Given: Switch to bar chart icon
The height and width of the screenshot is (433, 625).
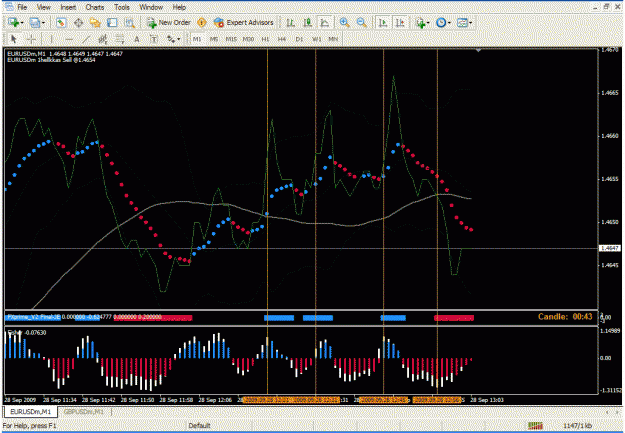Looking at the screenshot, I should (291, 23).
